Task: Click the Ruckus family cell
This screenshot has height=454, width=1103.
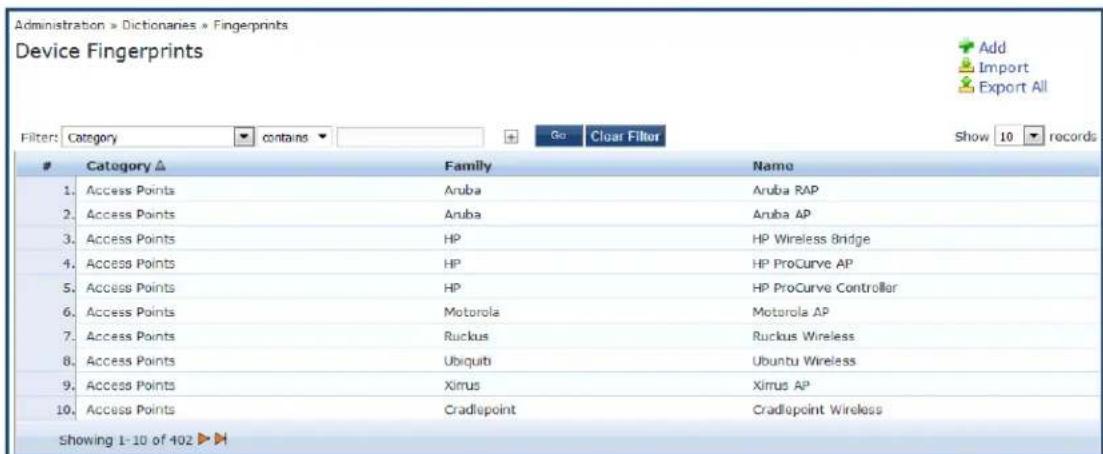Action: (x=466, y=337)
